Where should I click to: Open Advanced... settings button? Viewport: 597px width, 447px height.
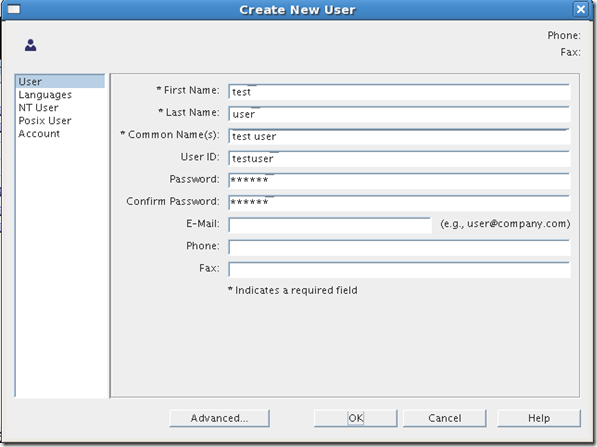219,418
